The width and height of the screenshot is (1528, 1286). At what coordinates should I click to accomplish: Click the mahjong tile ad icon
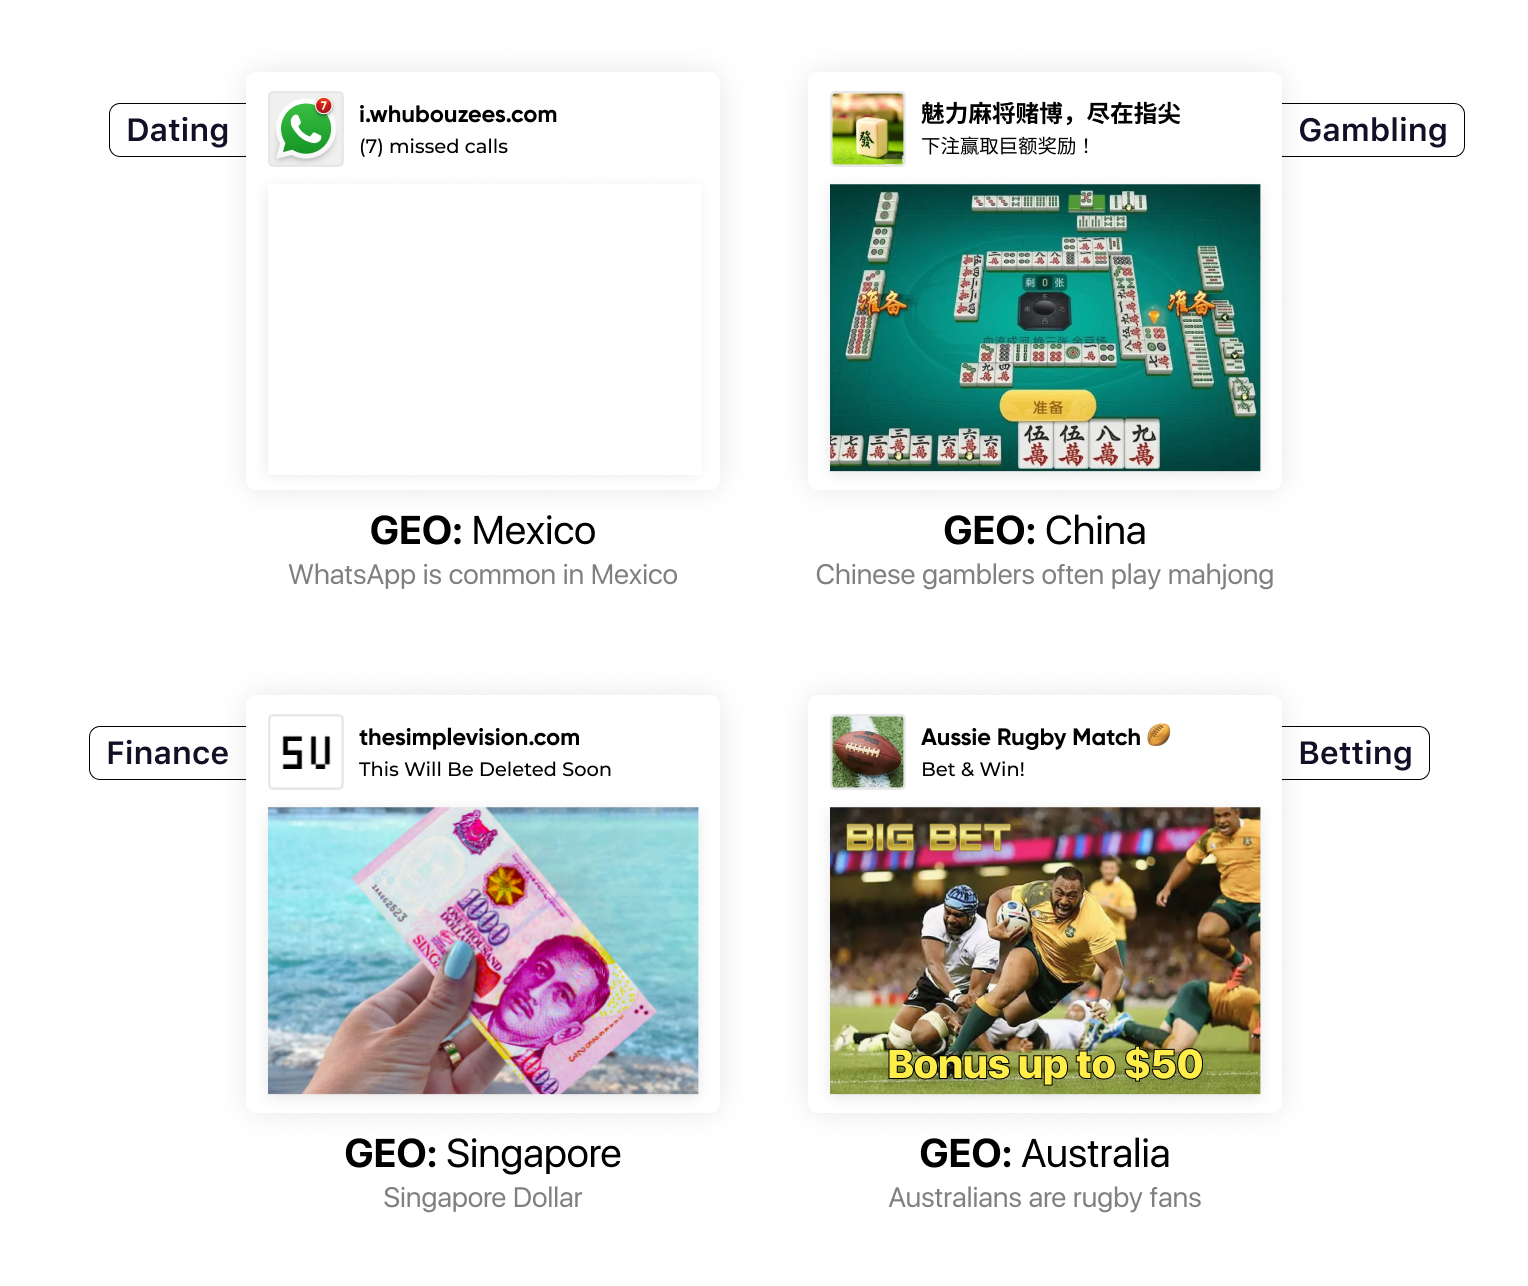point(868,129)
